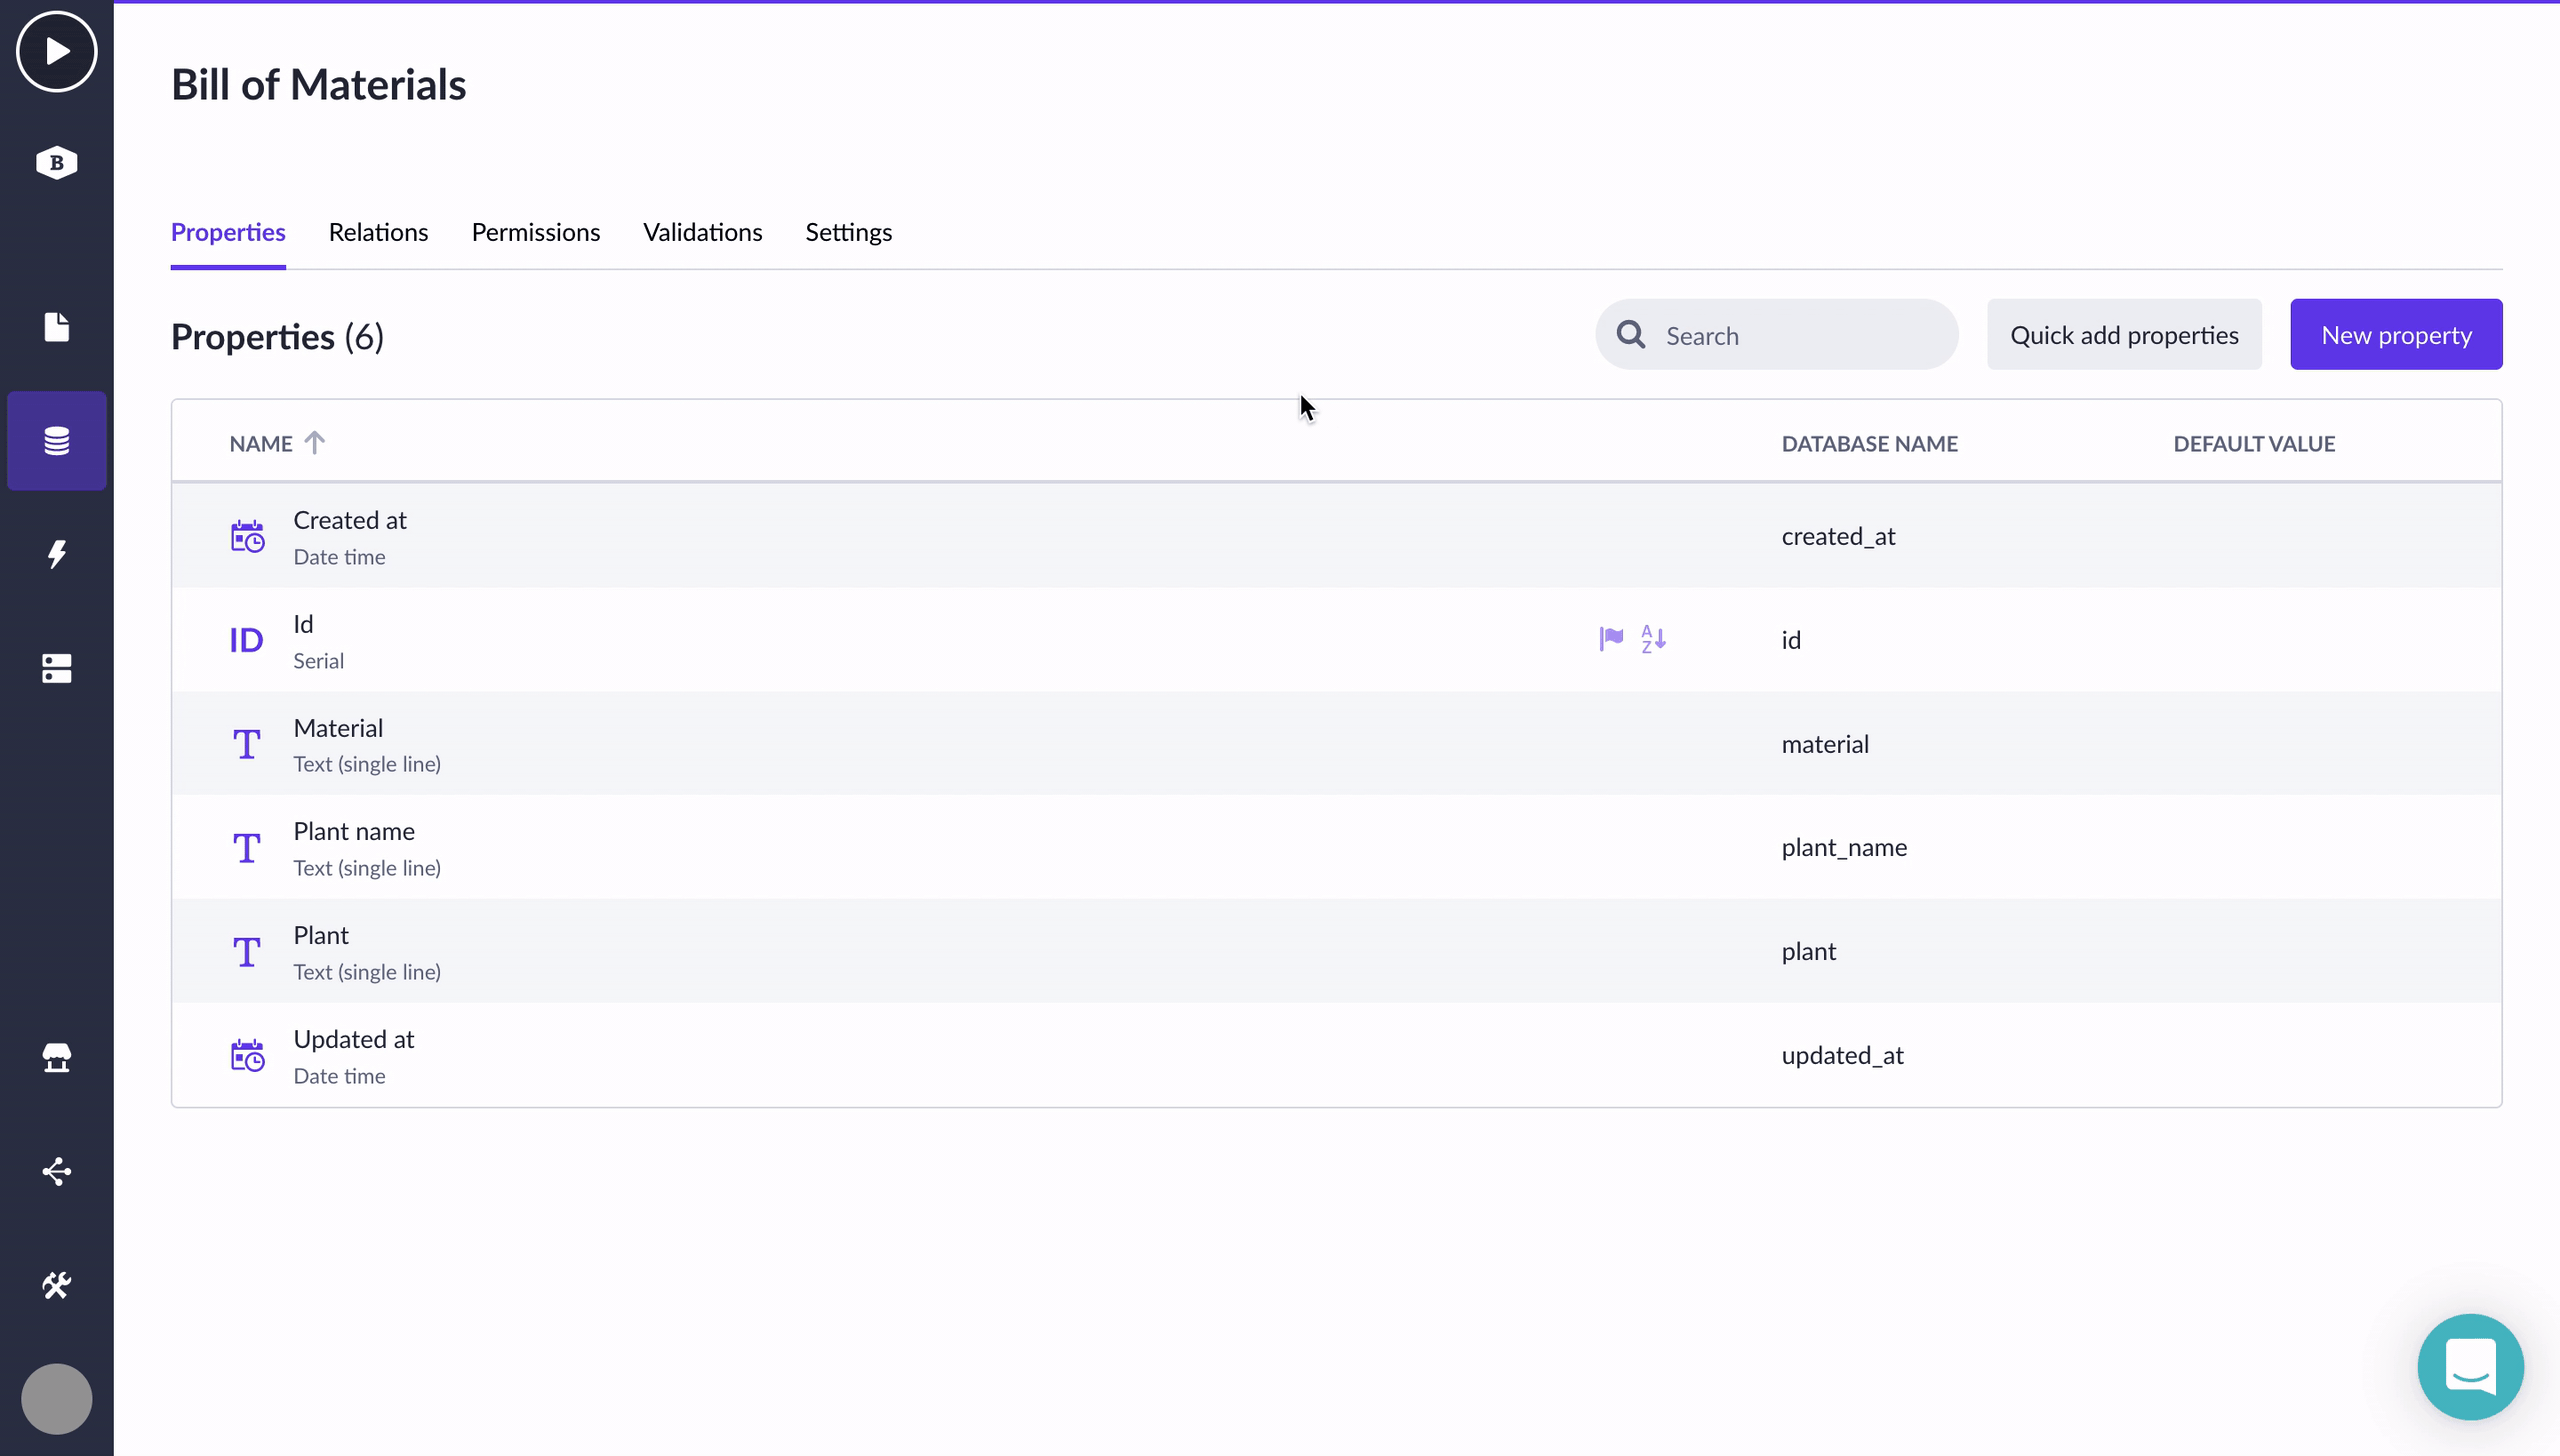Click the plant_name database name cell

point(1844,848)
